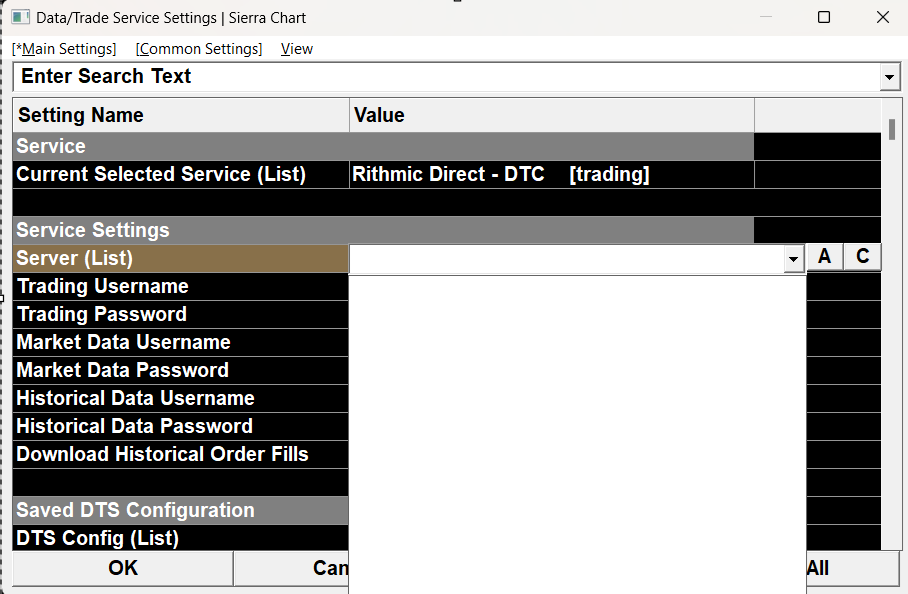
Task: Open the View menu
Action: (x=296, y=49)
